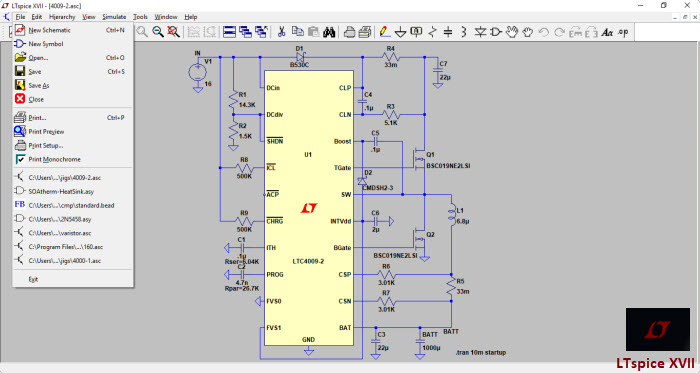Open recent file 160.asc
Viewport: 700px width, 373px height.
pyautogui.click(x=73, y=247)
